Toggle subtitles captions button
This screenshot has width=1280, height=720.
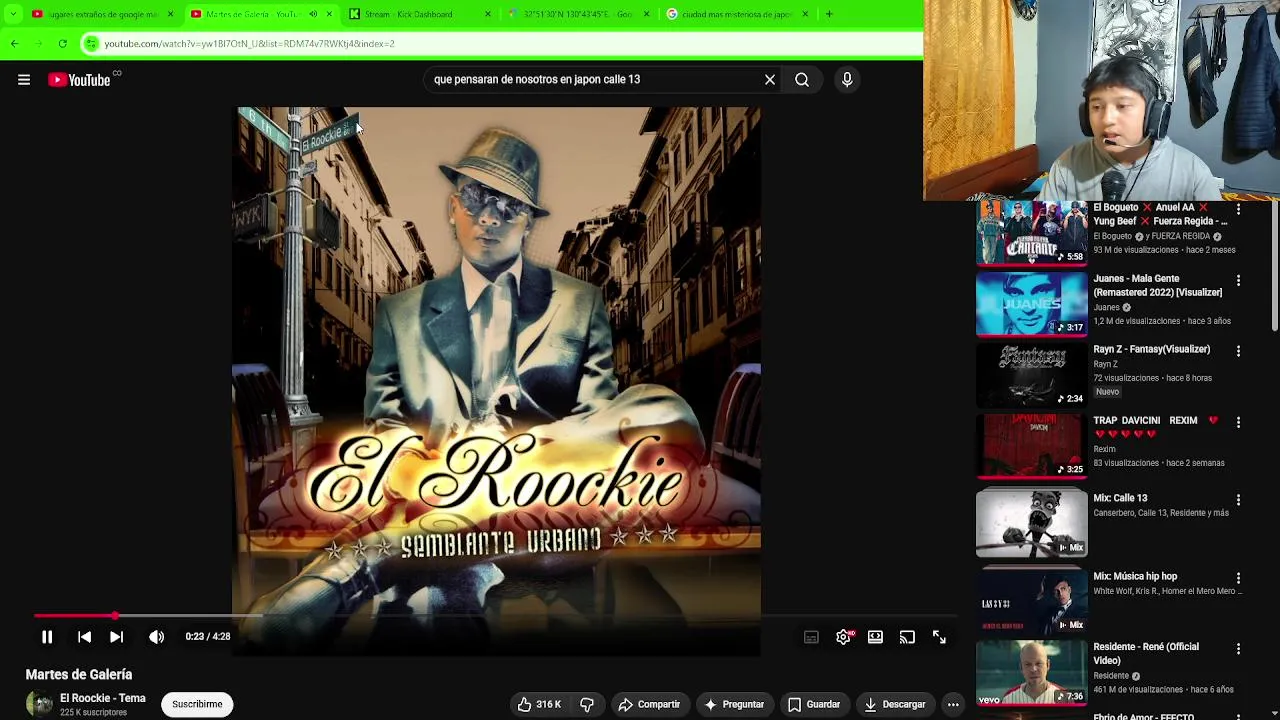click(811, 637)
